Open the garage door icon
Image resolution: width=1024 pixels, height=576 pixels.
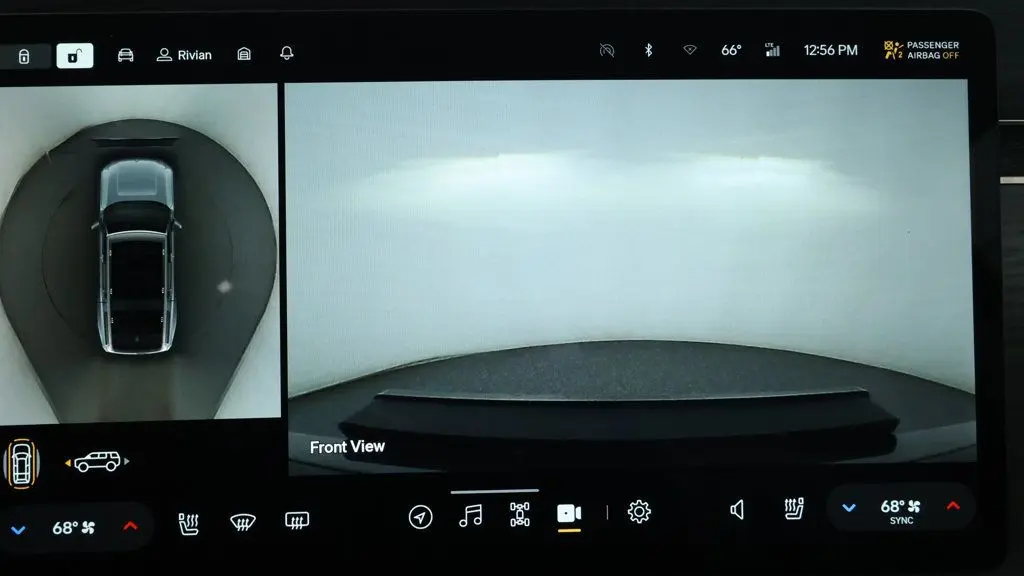(244, 54)
